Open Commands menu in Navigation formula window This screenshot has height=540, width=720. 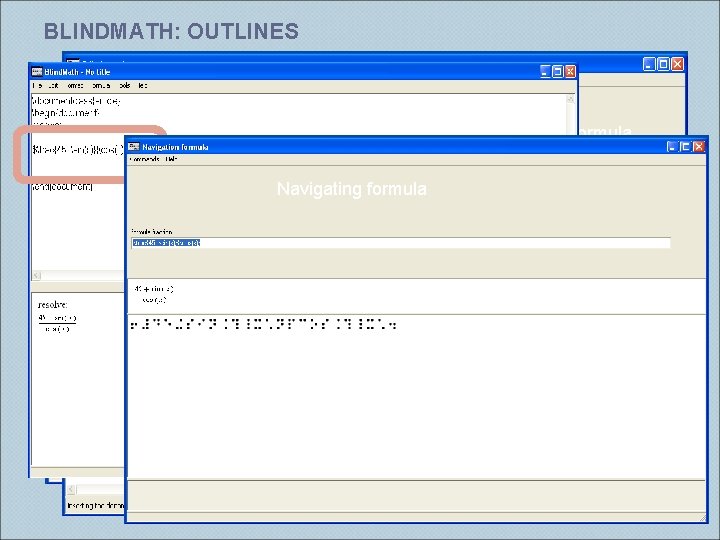click(x=145, y=159)
